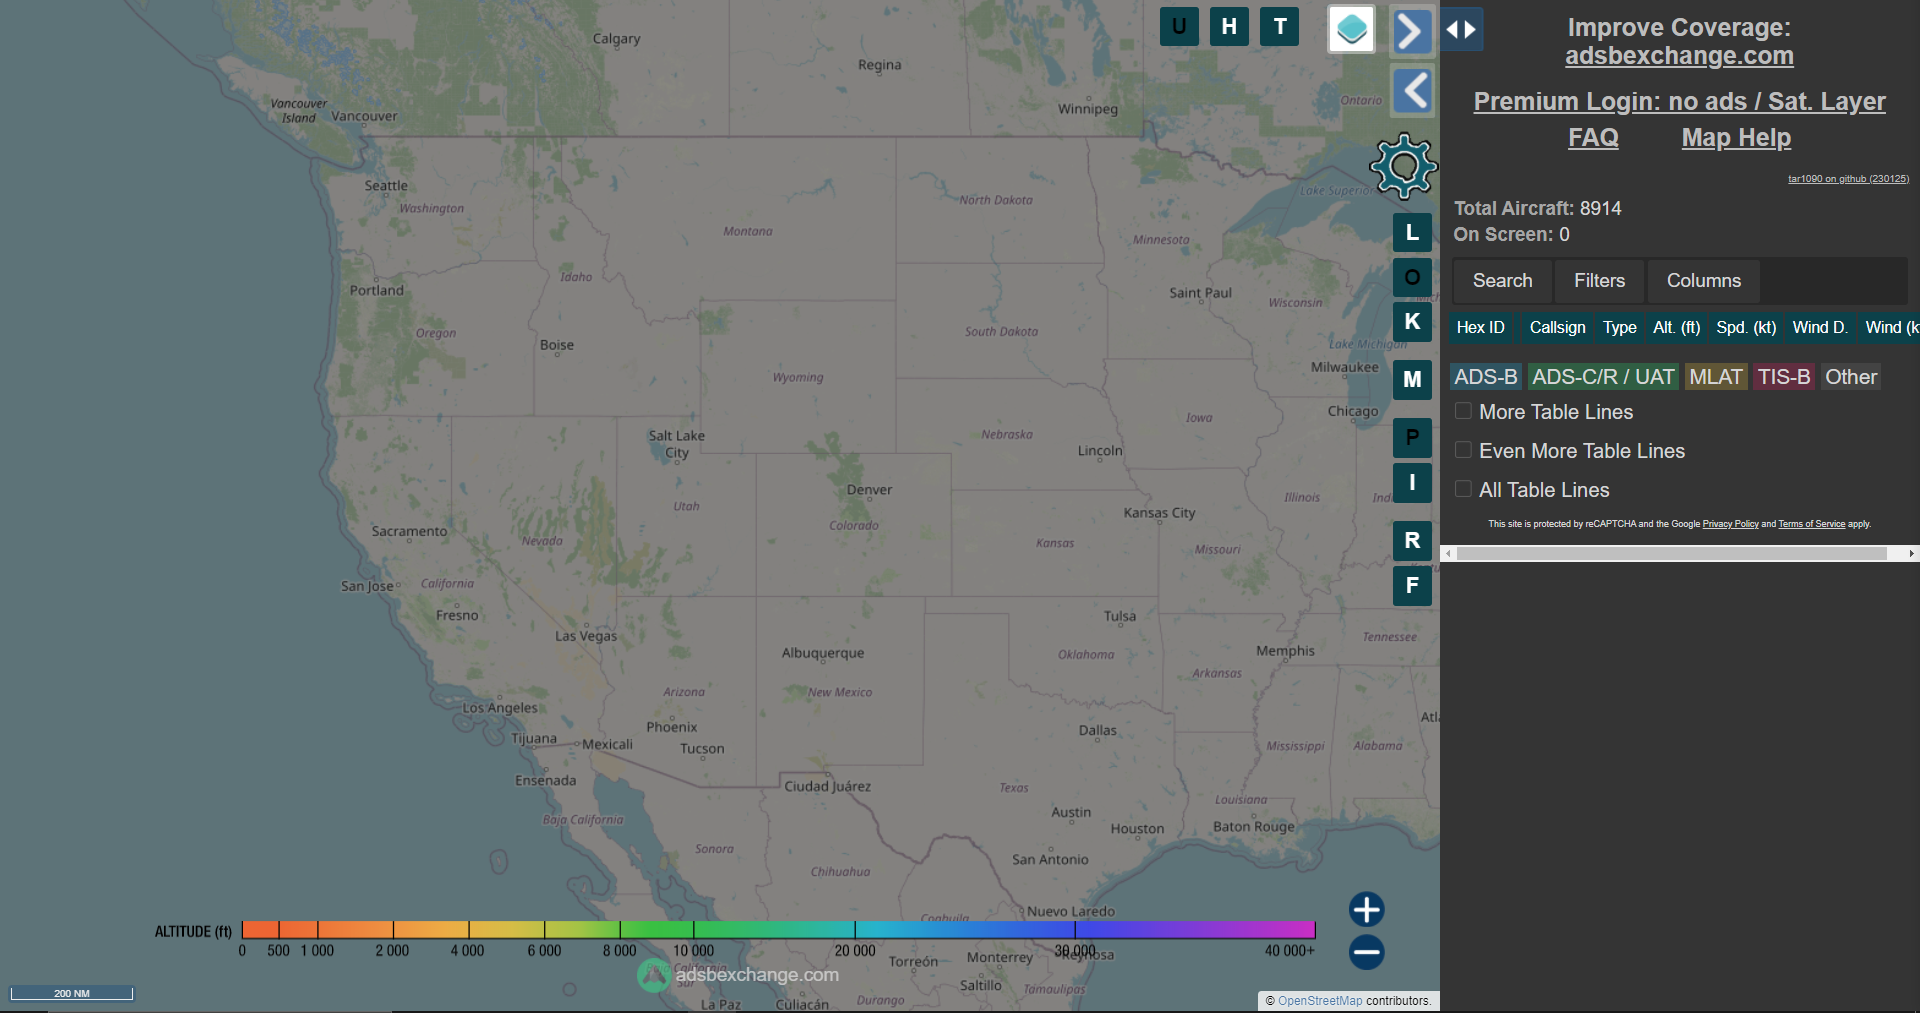The width and height of the screenshot is (1920, 1013).
Task: Click the Total Aircraft: 8914 text
Action: pos(1537,208)
